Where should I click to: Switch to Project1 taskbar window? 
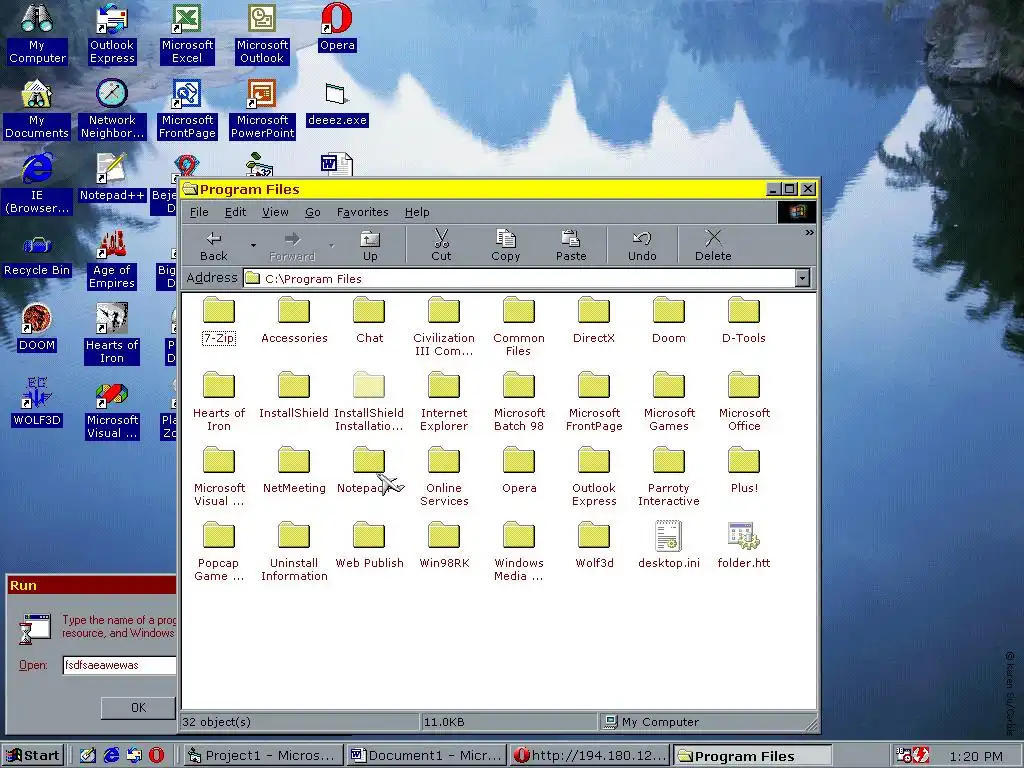point(262,756)
